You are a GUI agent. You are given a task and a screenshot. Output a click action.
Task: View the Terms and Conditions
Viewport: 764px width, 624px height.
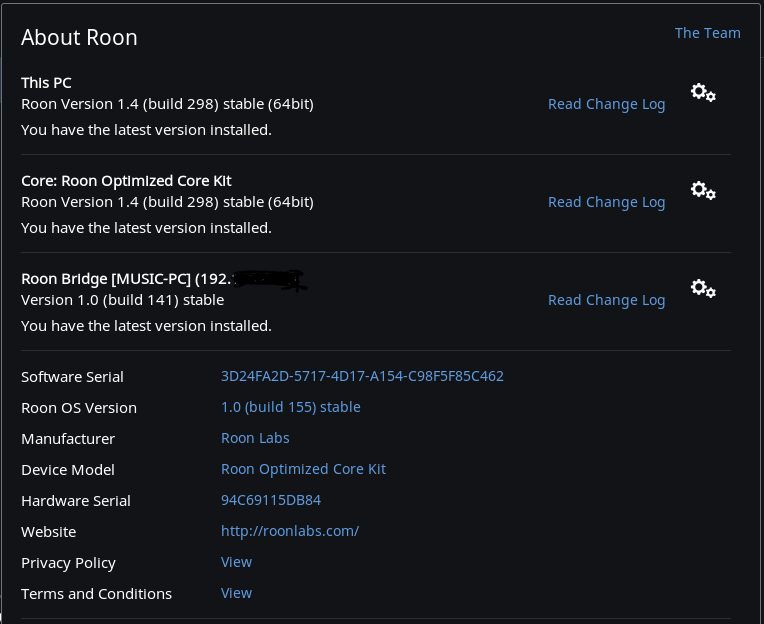tap(236, 593)
